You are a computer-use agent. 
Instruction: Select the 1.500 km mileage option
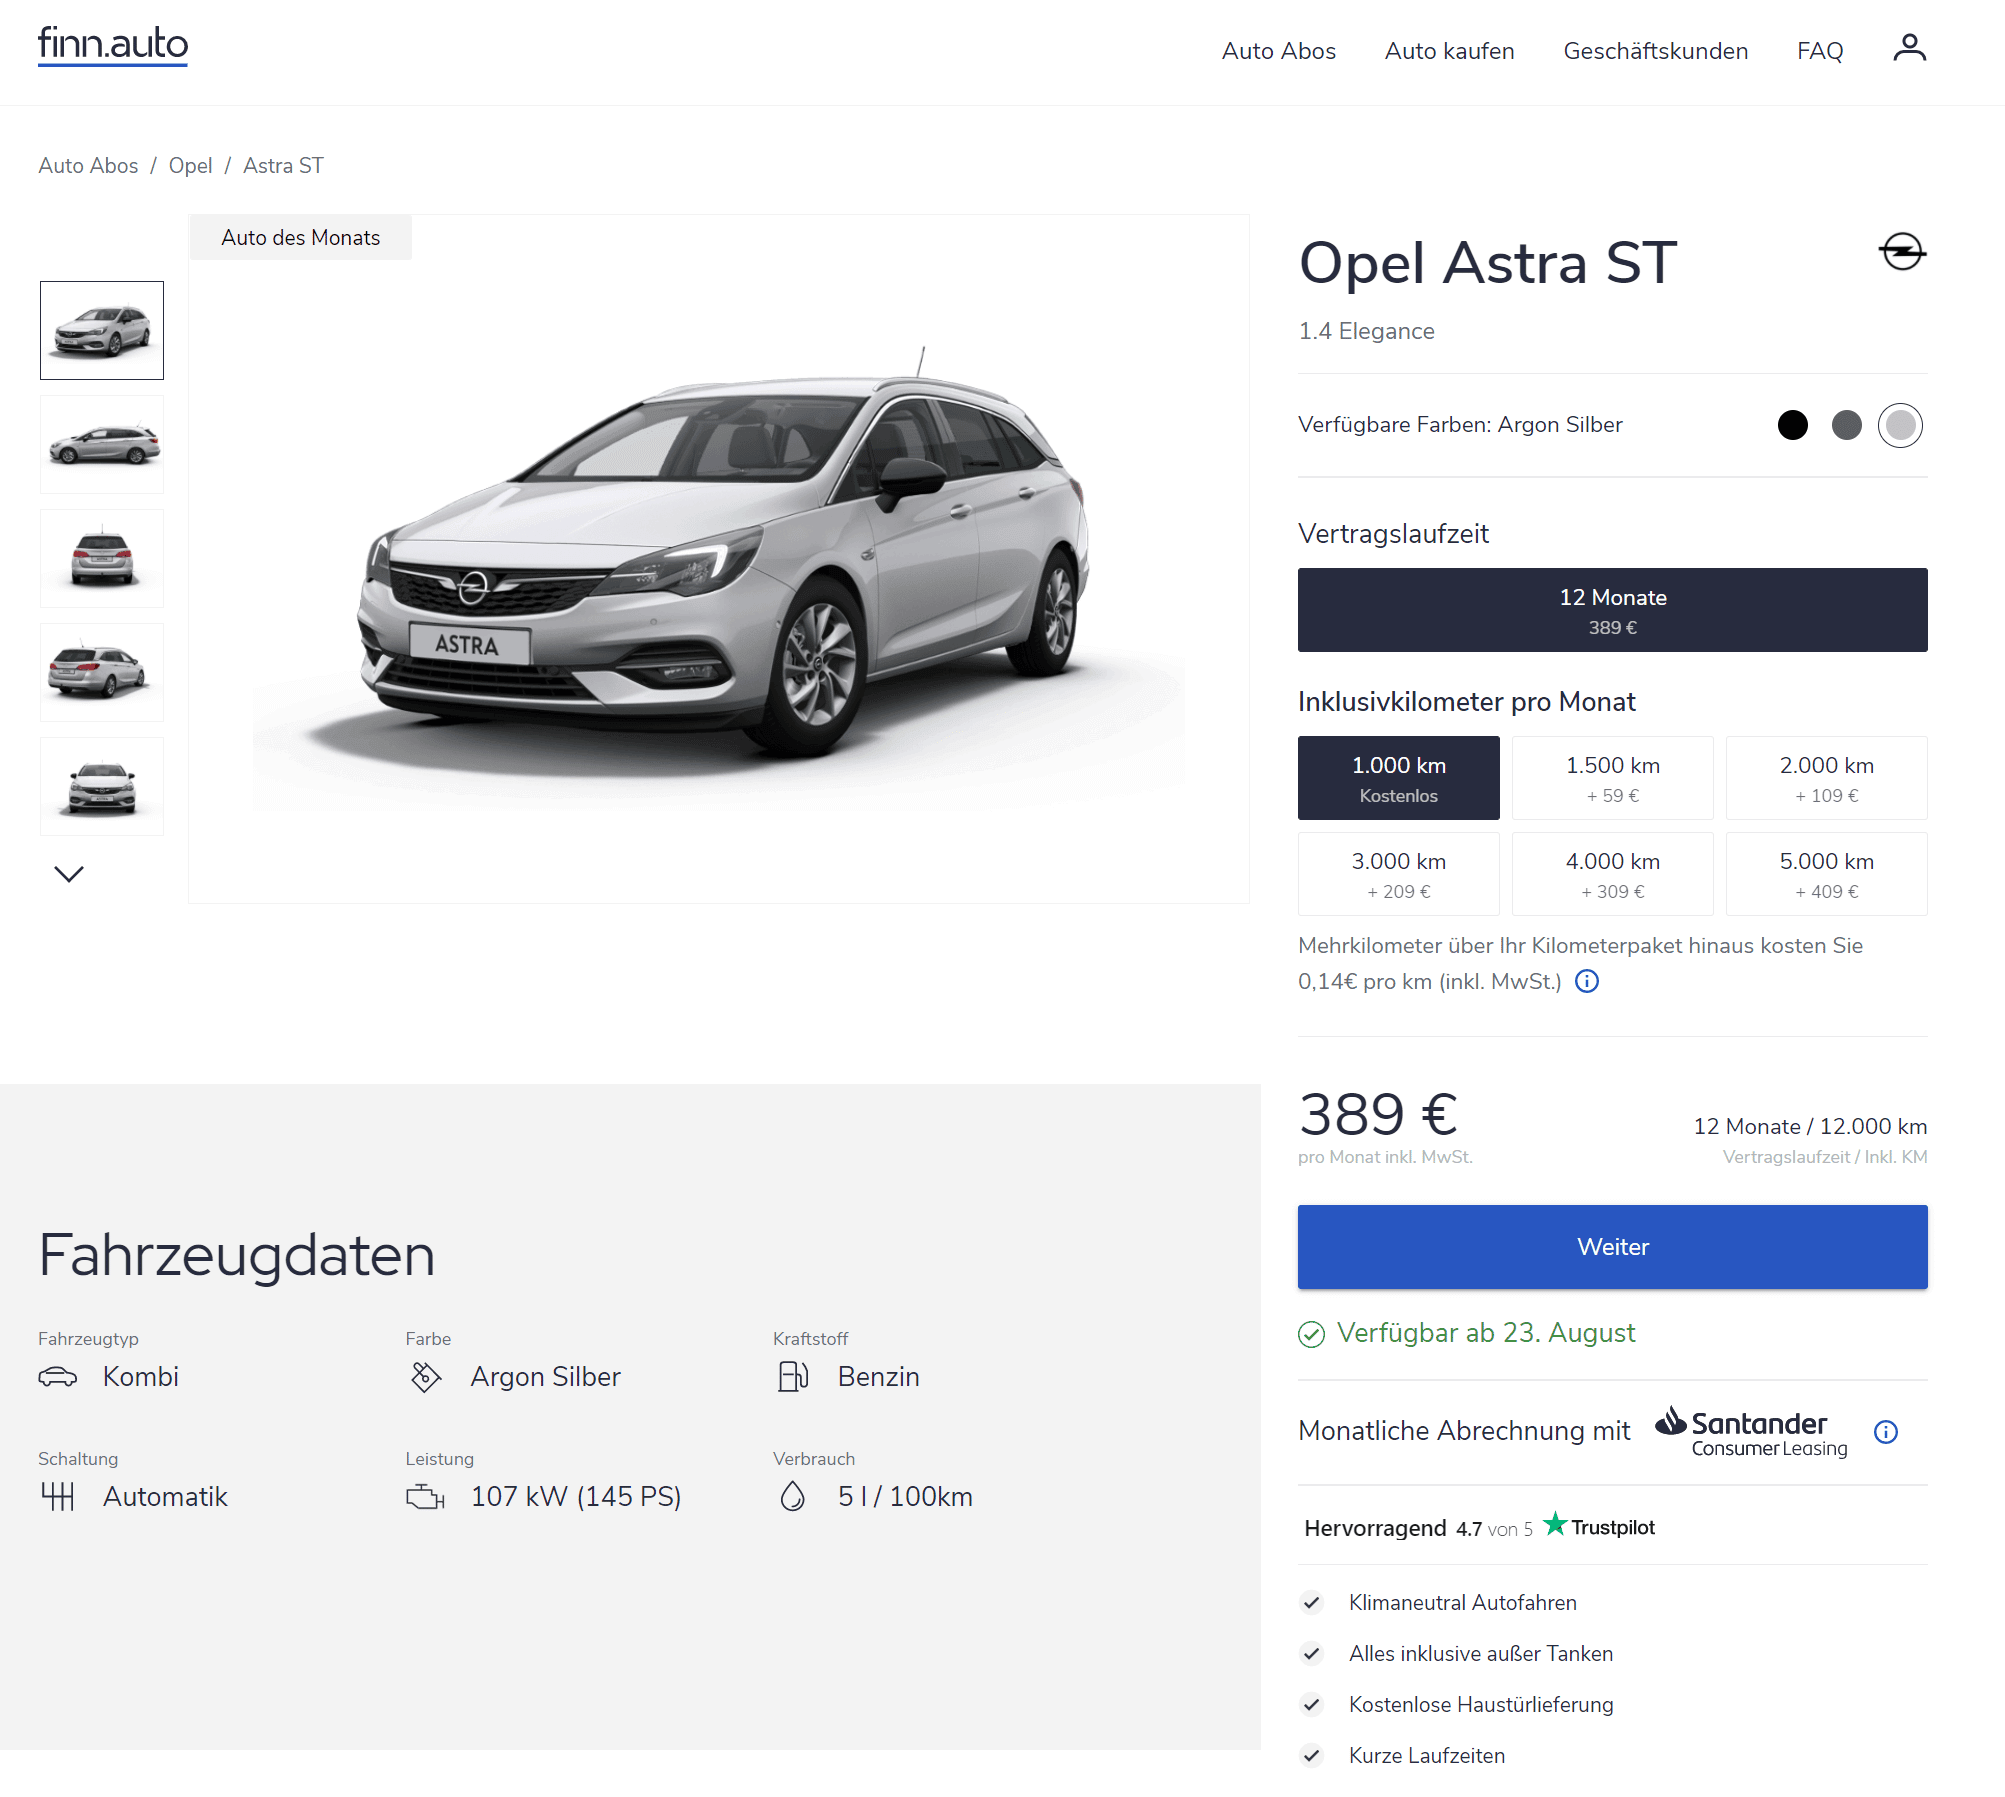point(1612,778)
